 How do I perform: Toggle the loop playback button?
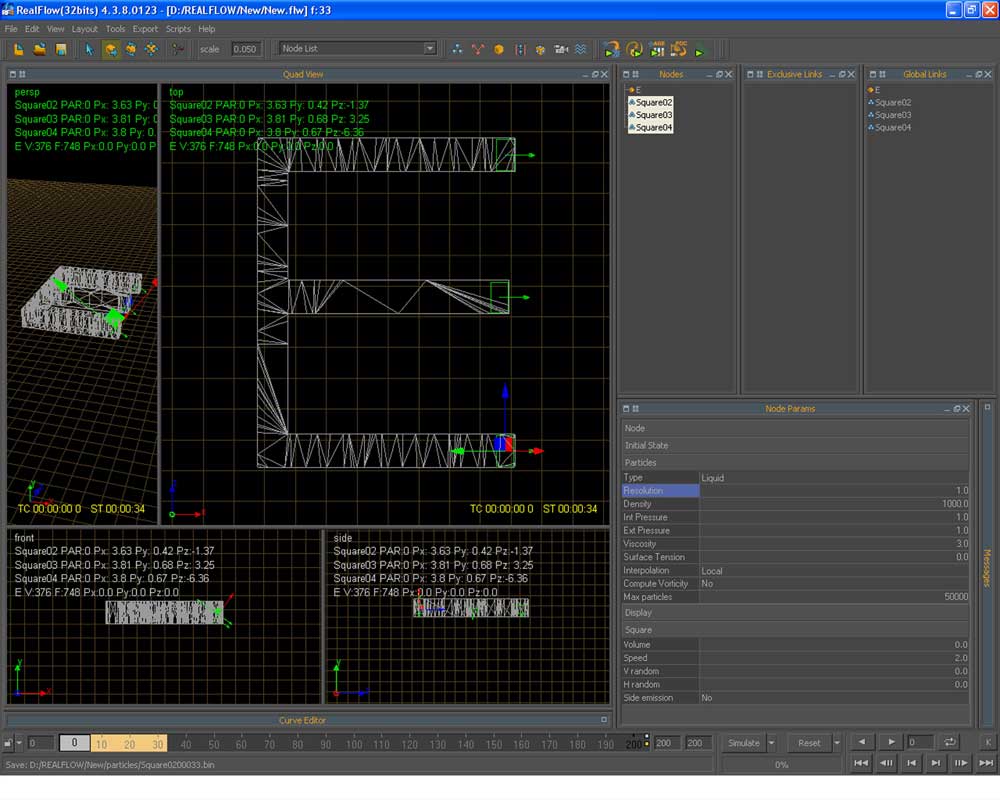tap(949, 742)
